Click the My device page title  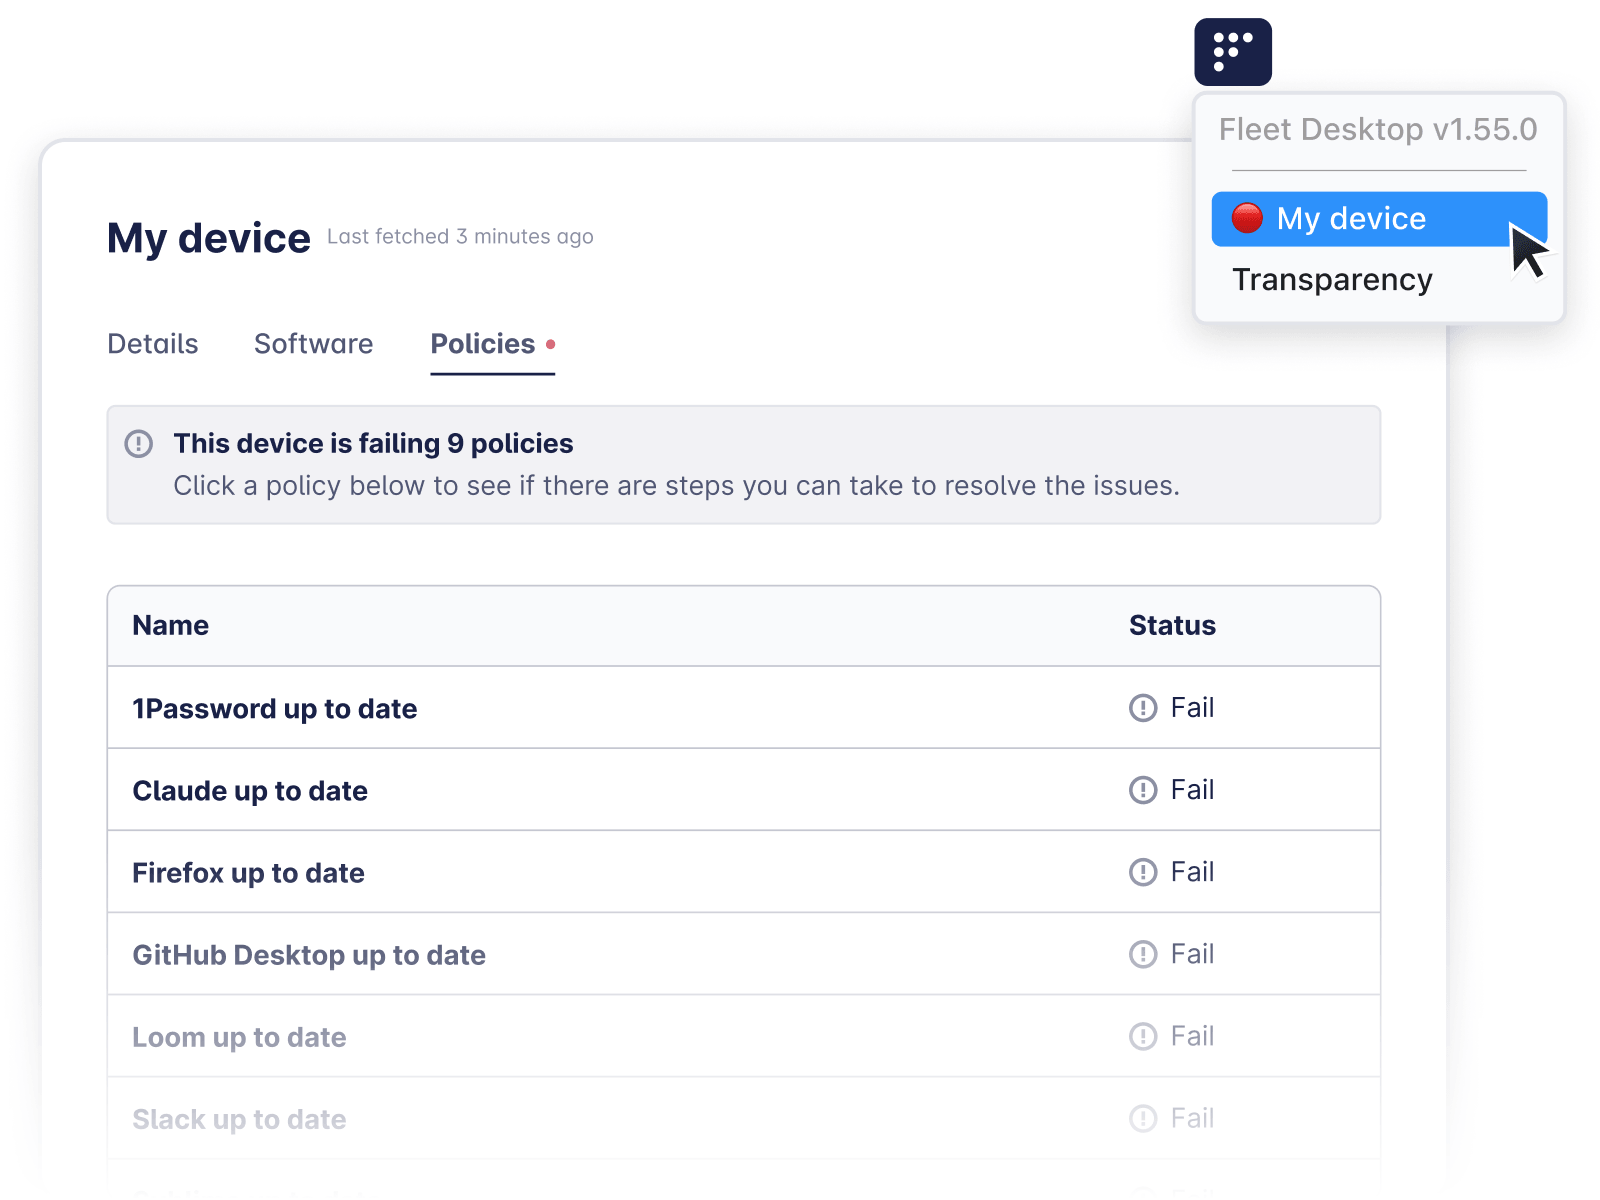click(x=209, y=238)
